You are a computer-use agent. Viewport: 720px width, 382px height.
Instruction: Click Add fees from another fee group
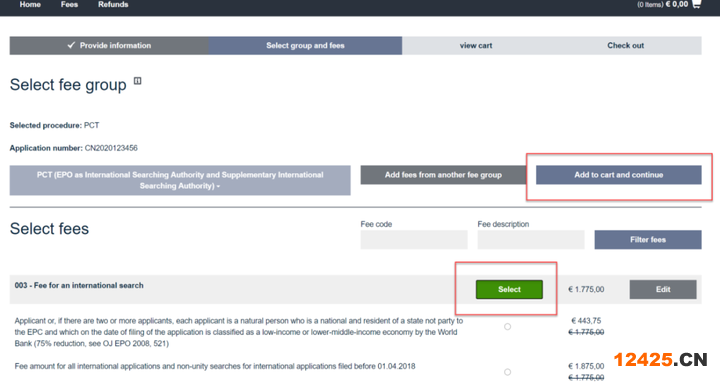tap(443, 175)
